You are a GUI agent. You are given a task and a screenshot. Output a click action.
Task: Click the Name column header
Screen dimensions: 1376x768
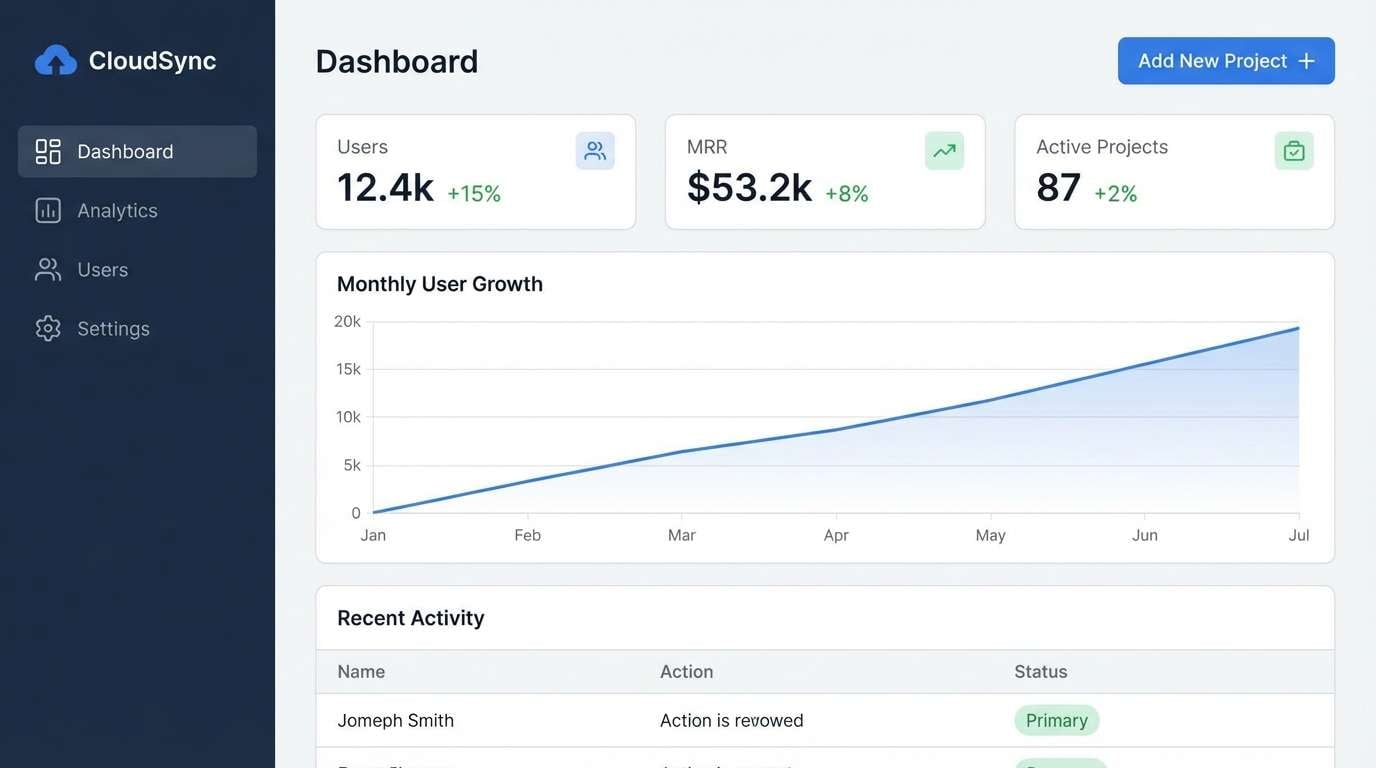point(360,671)
